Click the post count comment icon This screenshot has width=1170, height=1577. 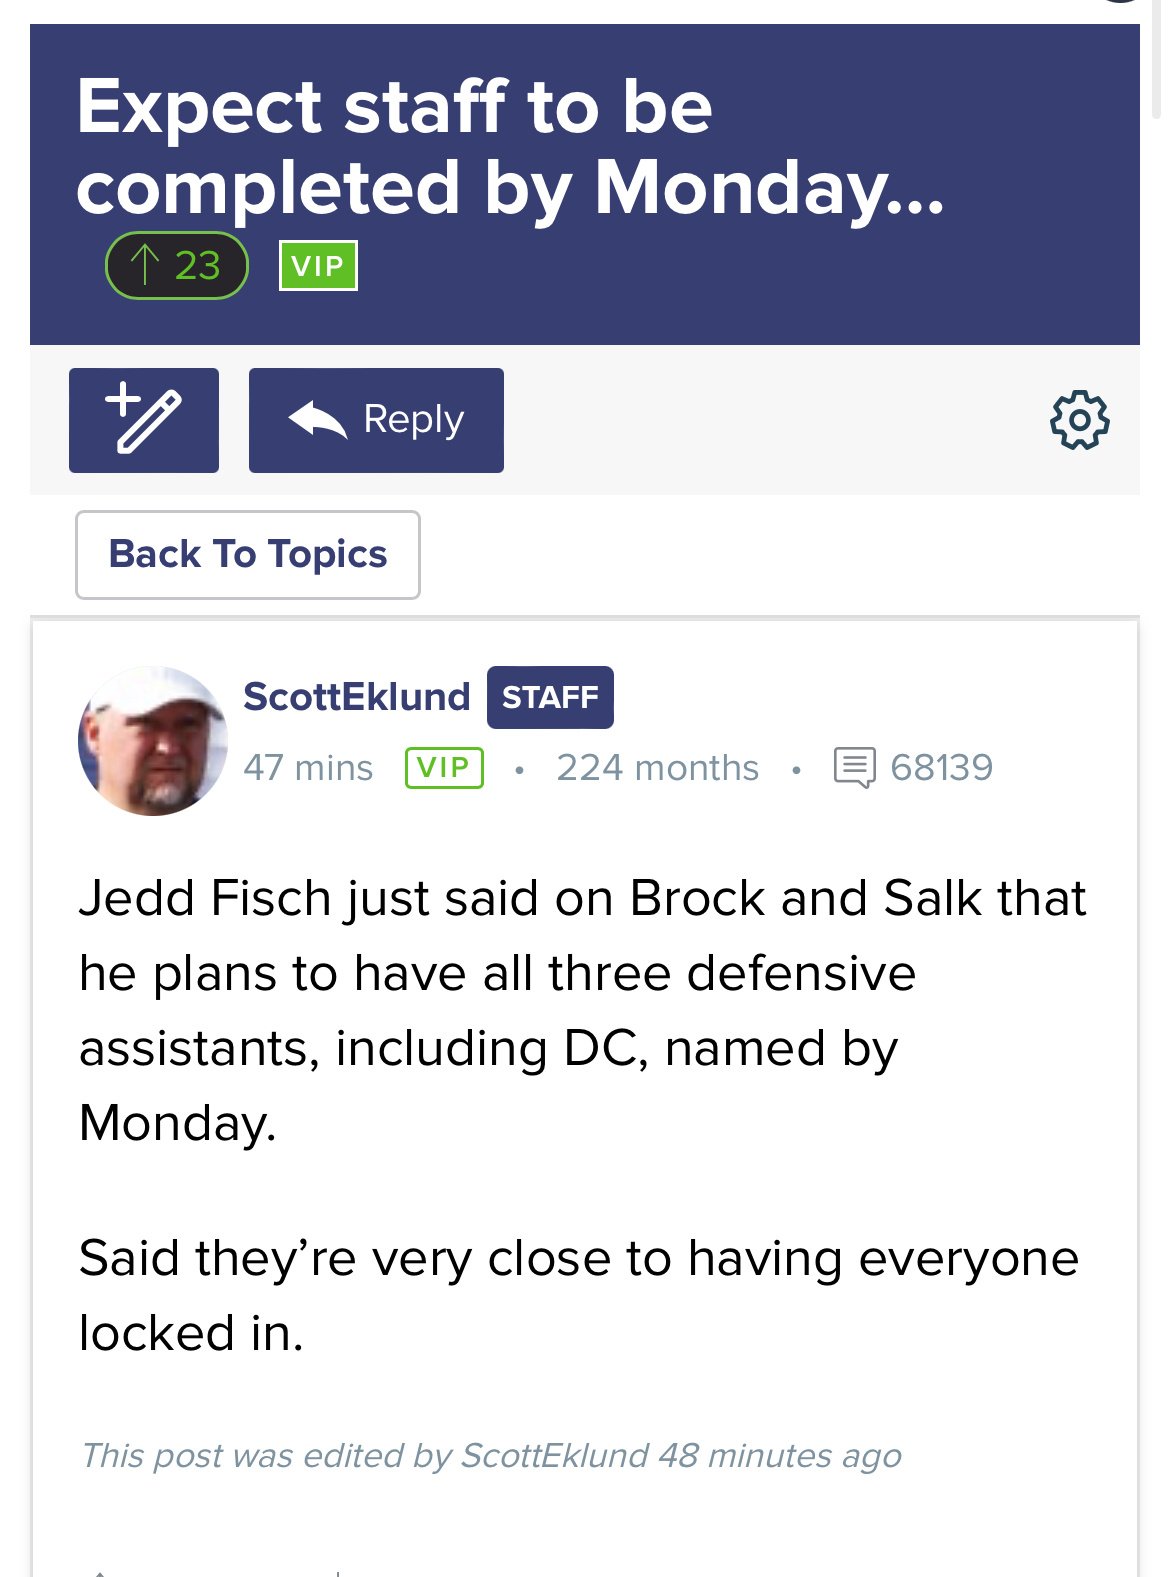pyautogui.click(x=854, y=768)
